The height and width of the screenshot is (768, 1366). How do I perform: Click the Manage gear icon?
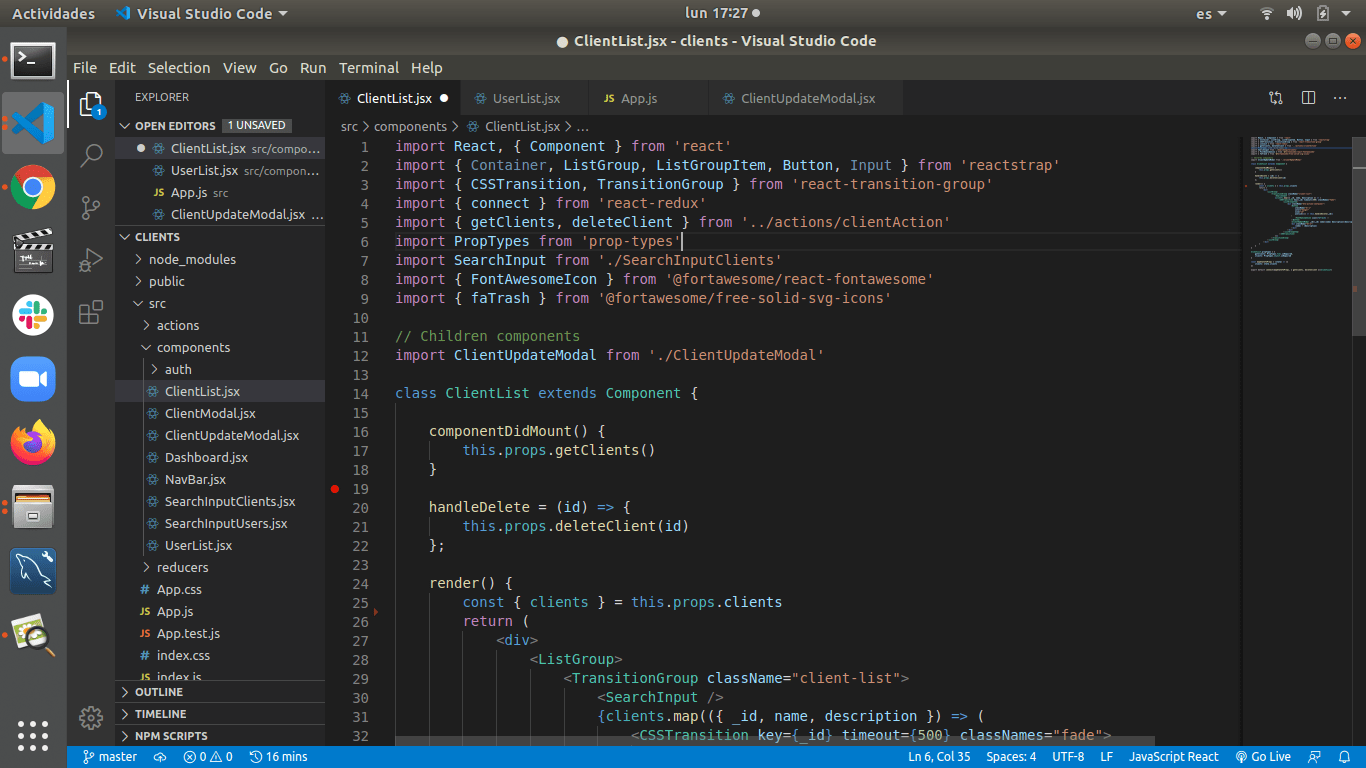tap(91, 717)
